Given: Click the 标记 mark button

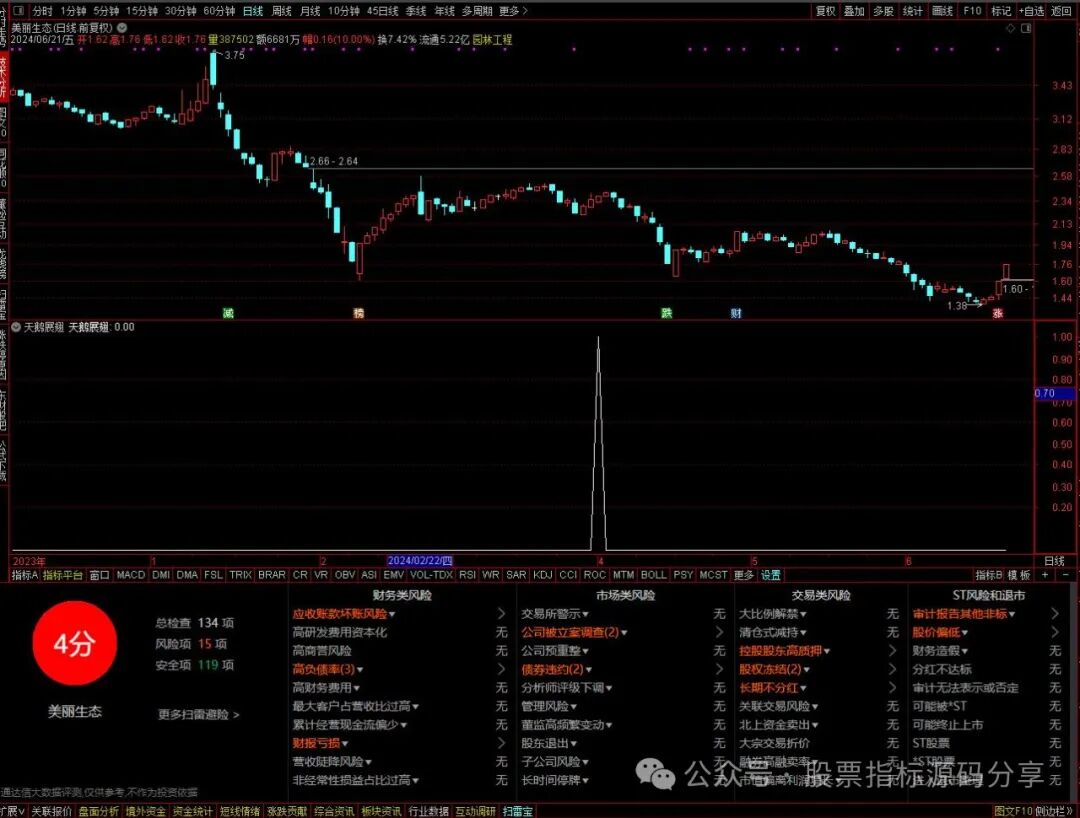Looking at the screenshot, I should 1001,11.
